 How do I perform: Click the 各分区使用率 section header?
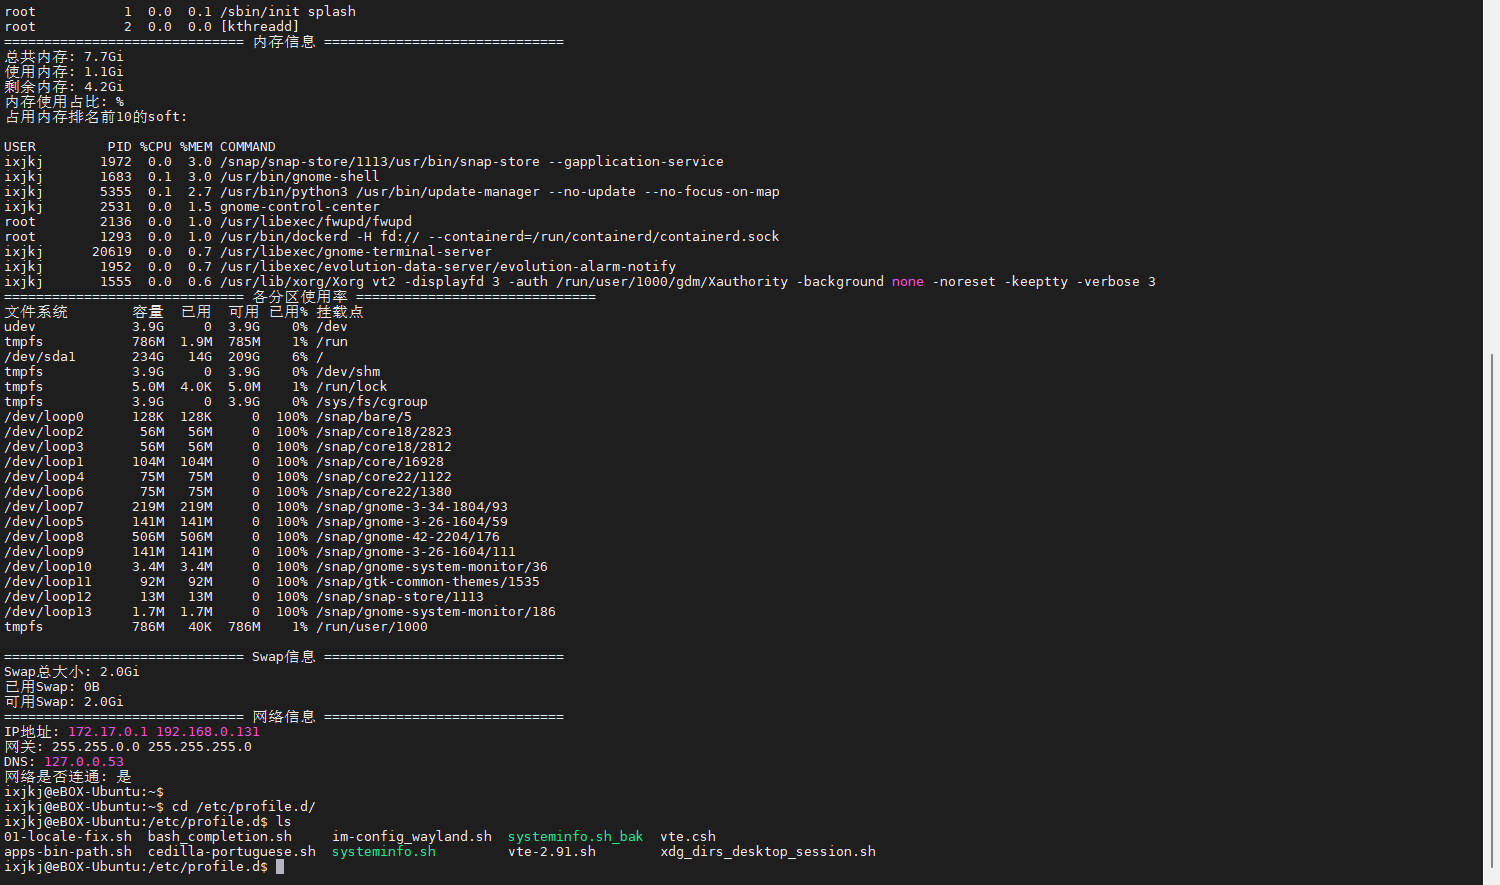[x=299, y=297]
